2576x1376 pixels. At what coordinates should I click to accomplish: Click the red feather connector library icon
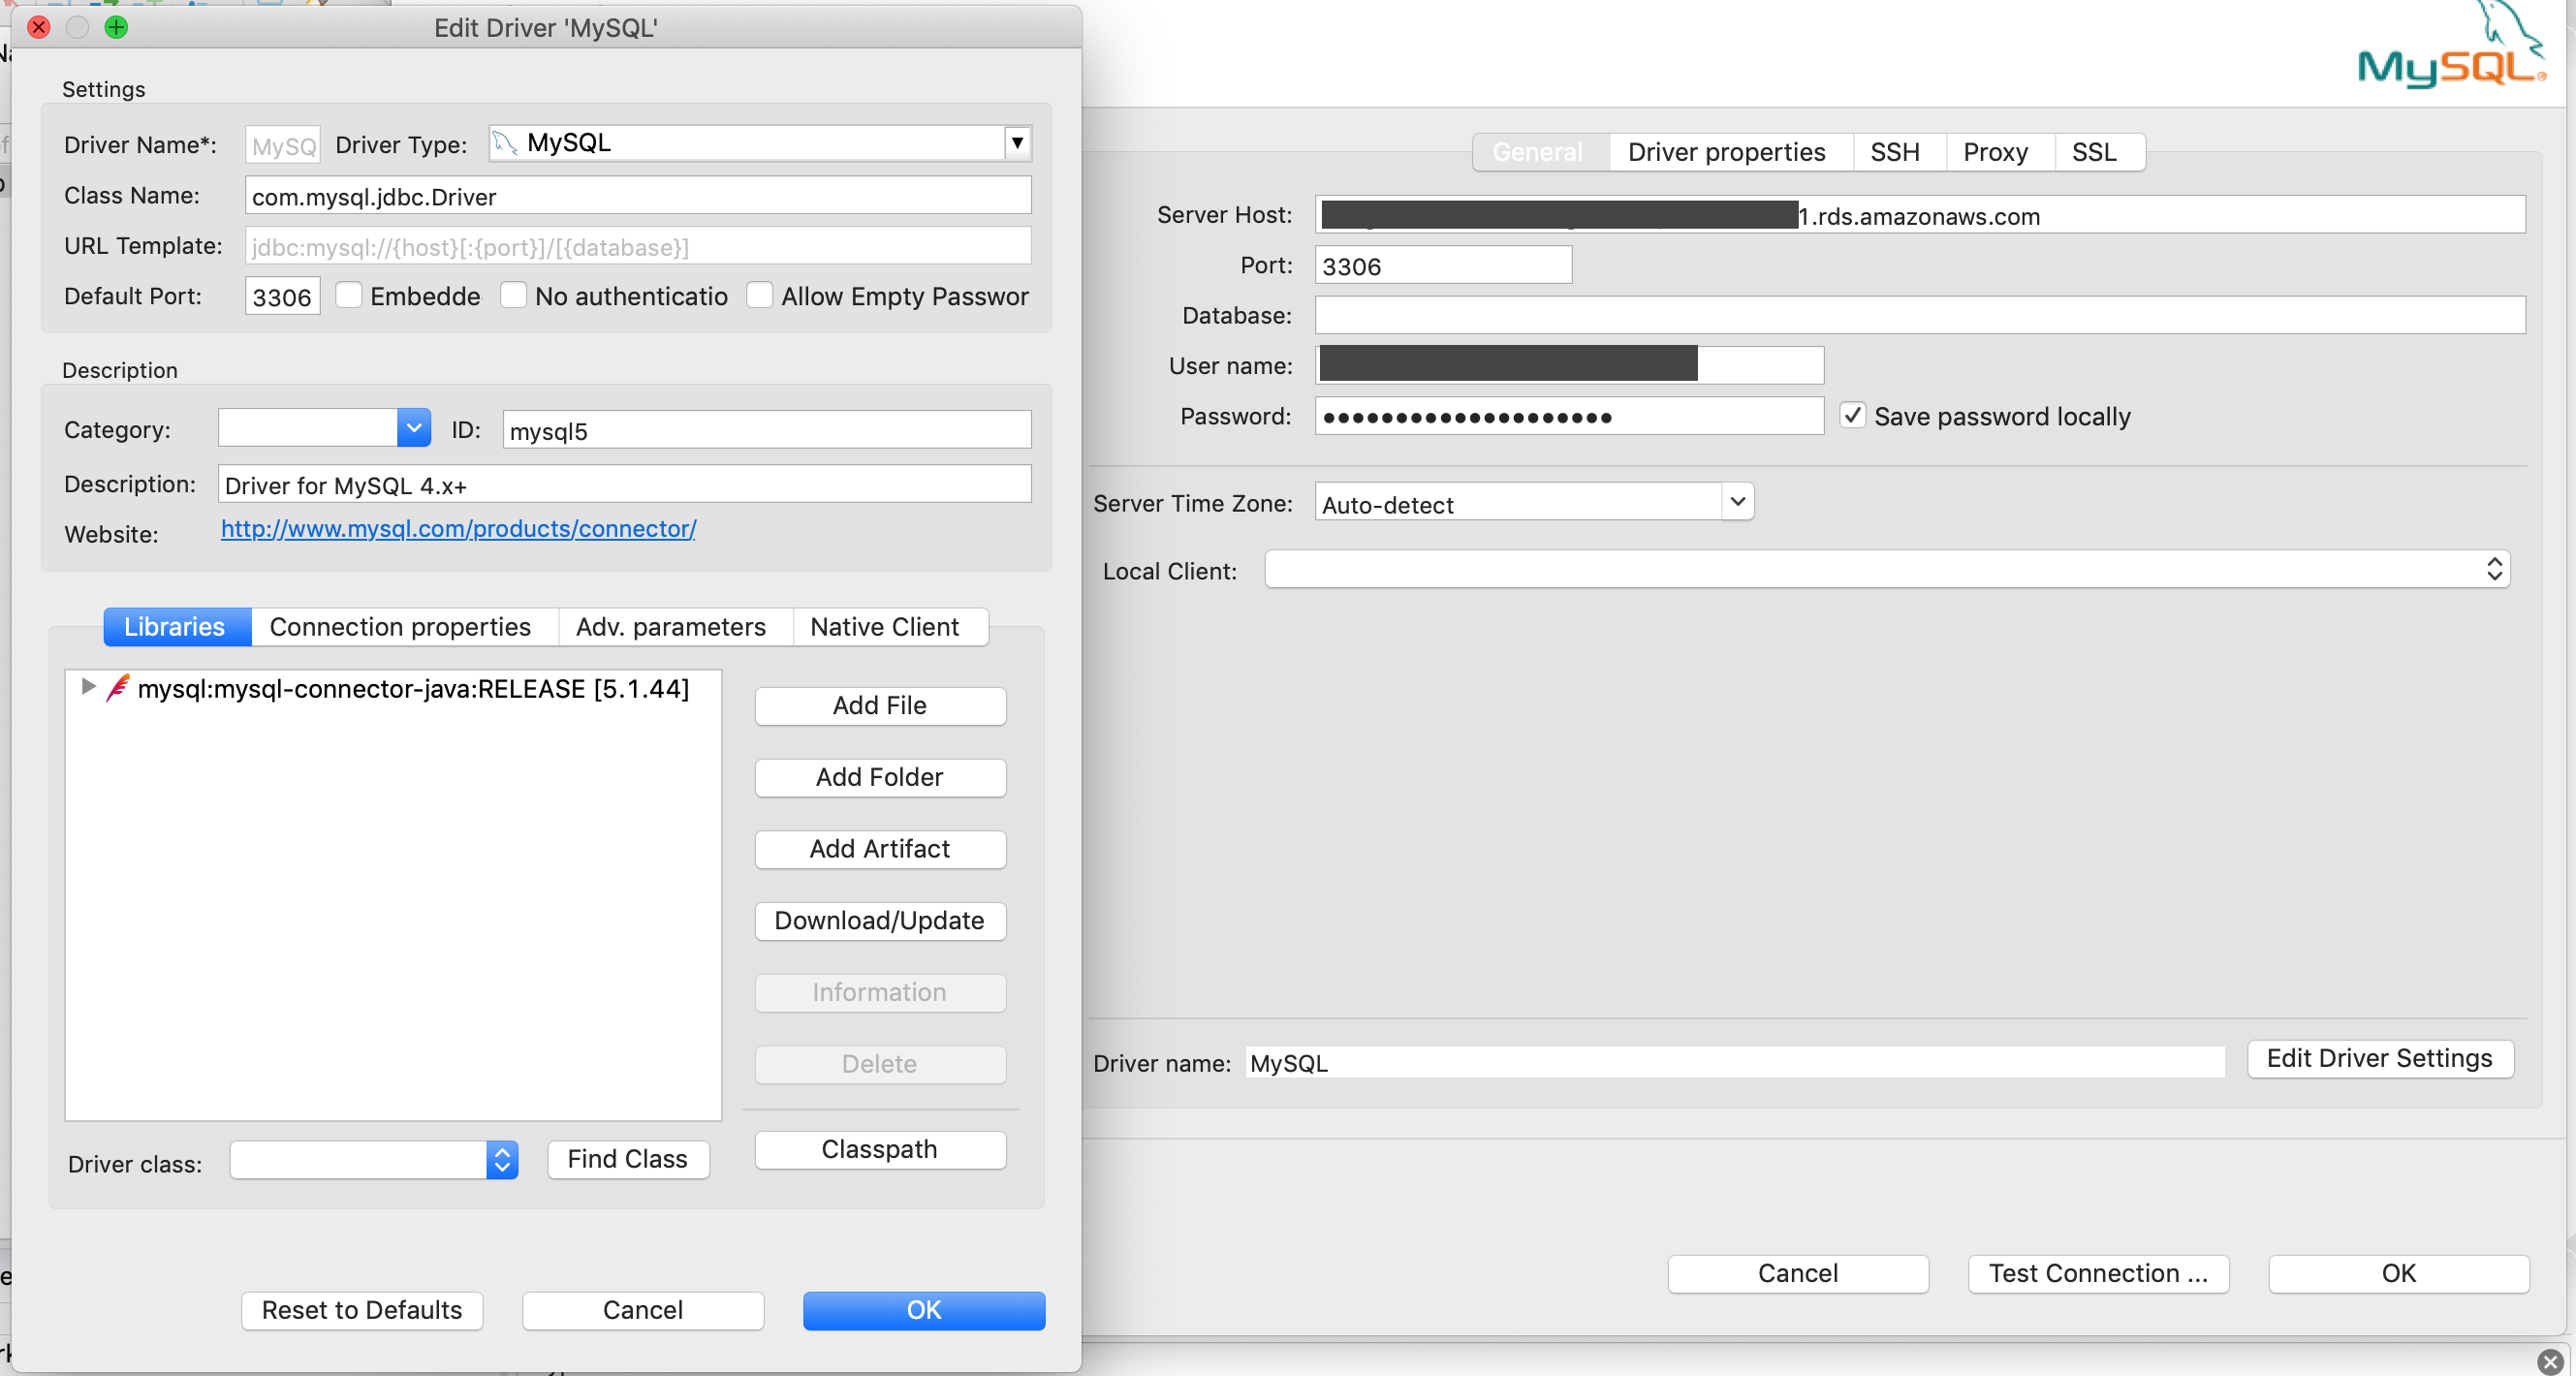point(118,688)
